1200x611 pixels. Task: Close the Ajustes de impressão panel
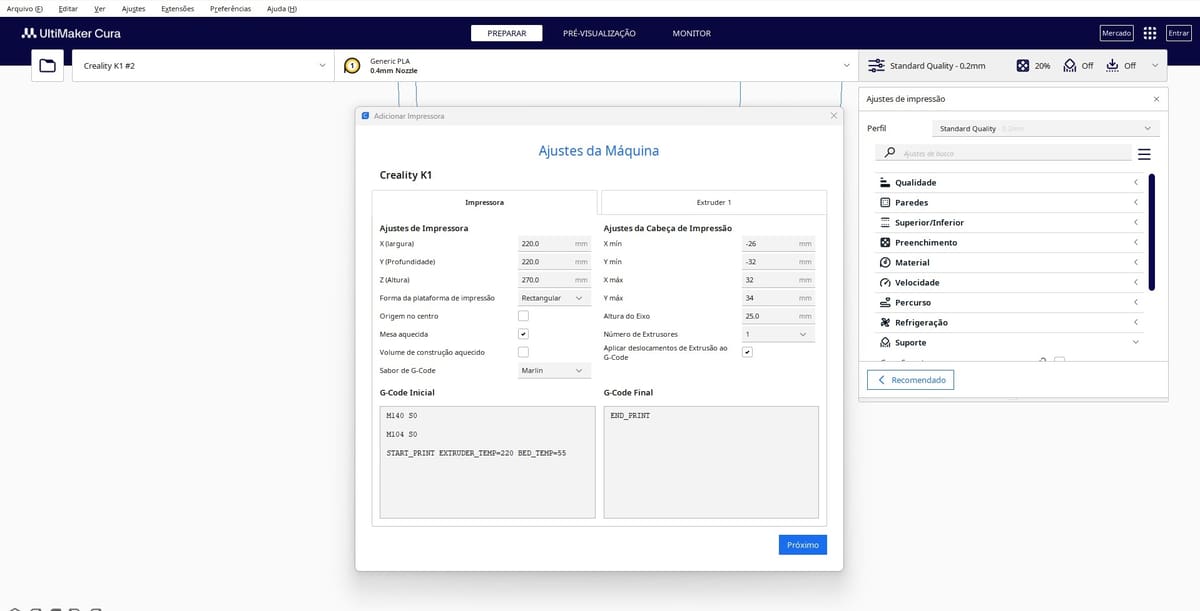1157,99
